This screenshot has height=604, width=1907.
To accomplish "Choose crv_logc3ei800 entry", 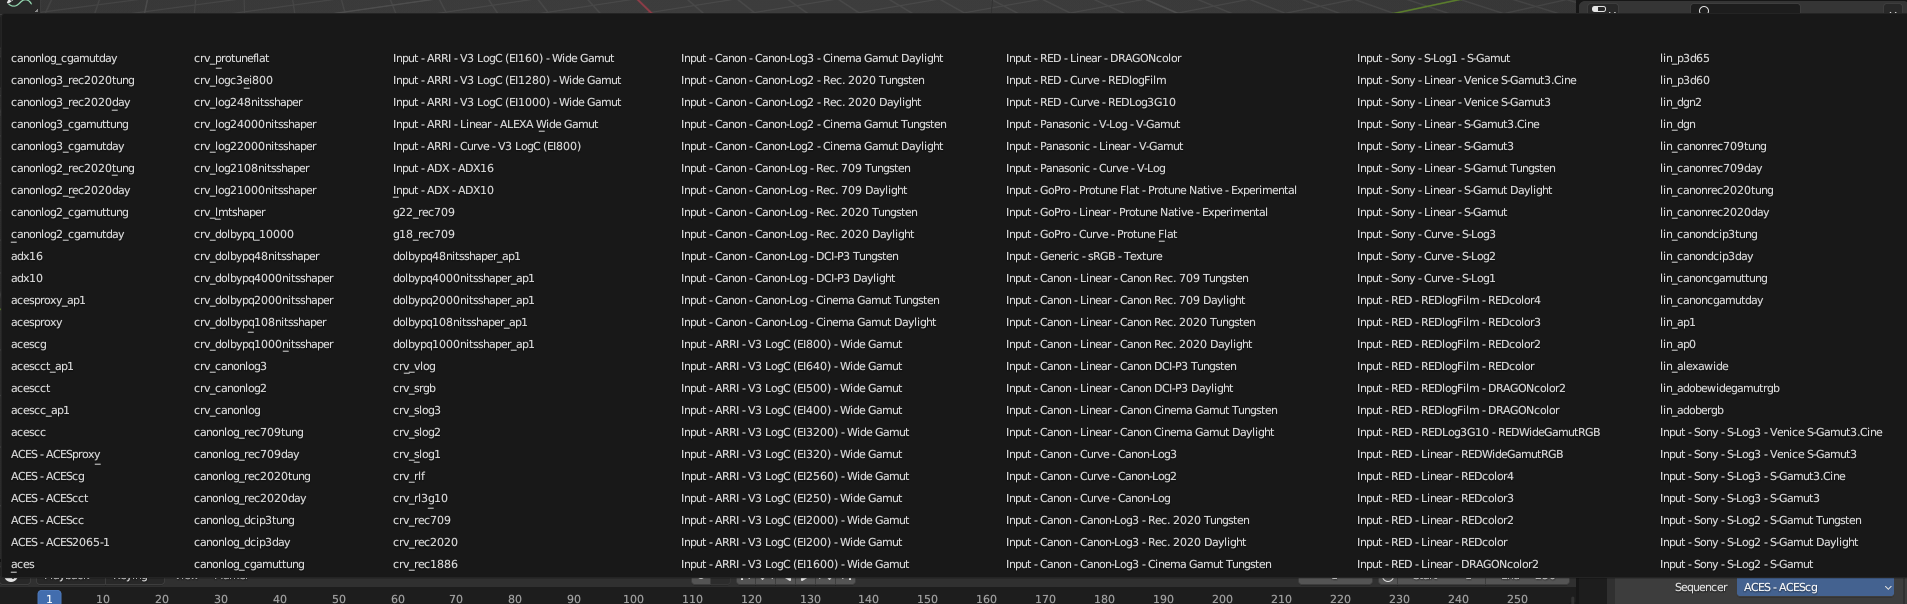I will tap(233, 80).
